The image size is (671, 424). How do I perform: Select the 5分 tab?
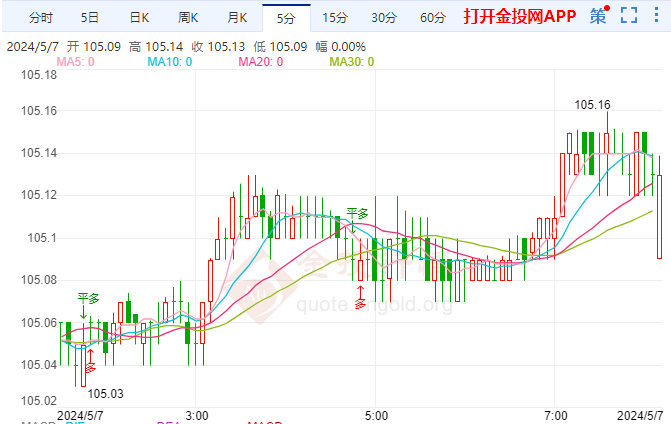click(x=286, y=18)
